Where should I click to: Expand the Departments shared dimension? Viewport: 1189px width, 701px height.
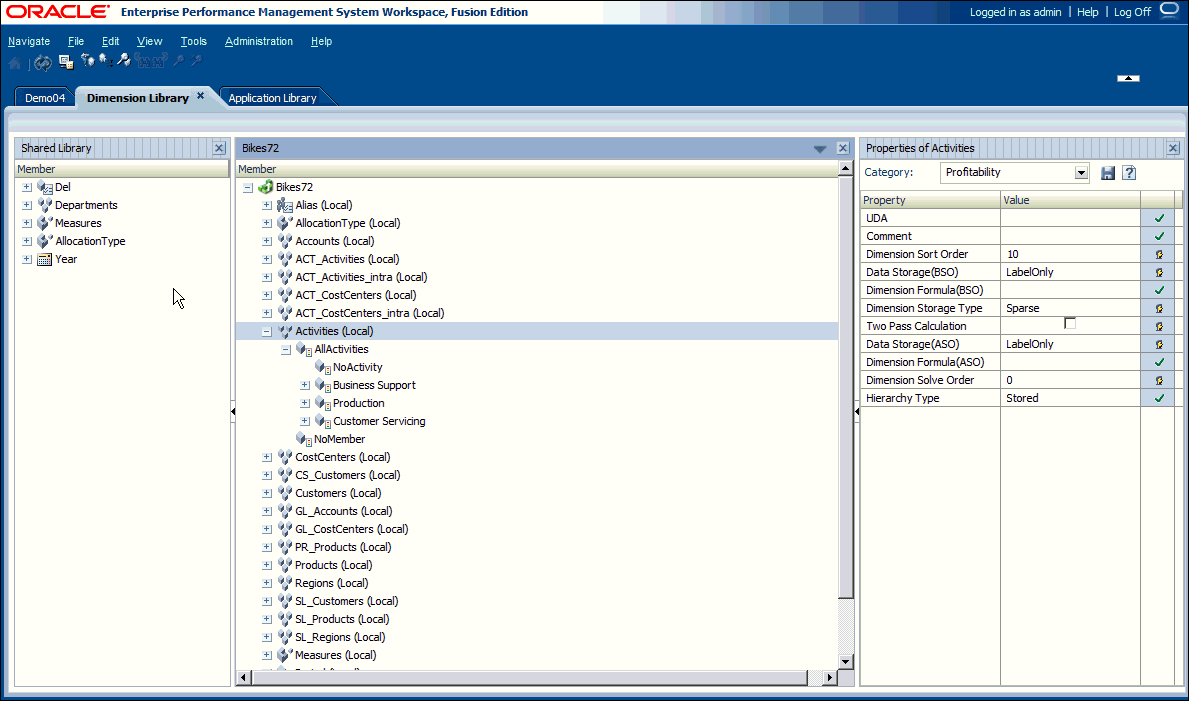(27, 205)
